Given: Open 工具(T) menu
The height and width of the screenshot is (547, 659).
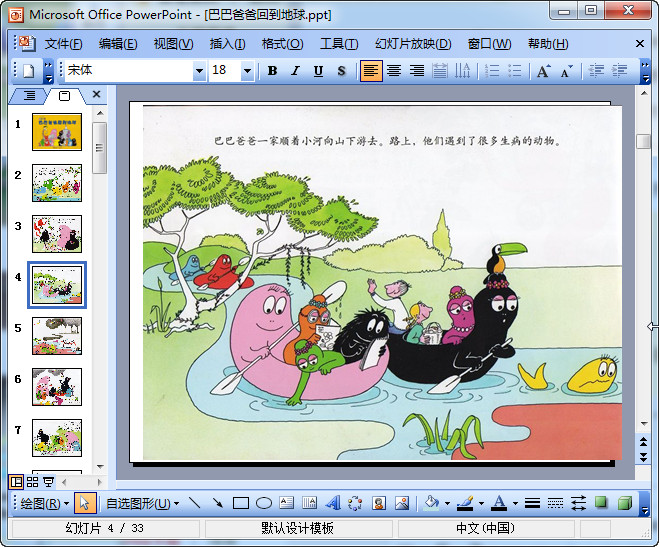Looking at the screenshot, I should click(x=339, y=44).
